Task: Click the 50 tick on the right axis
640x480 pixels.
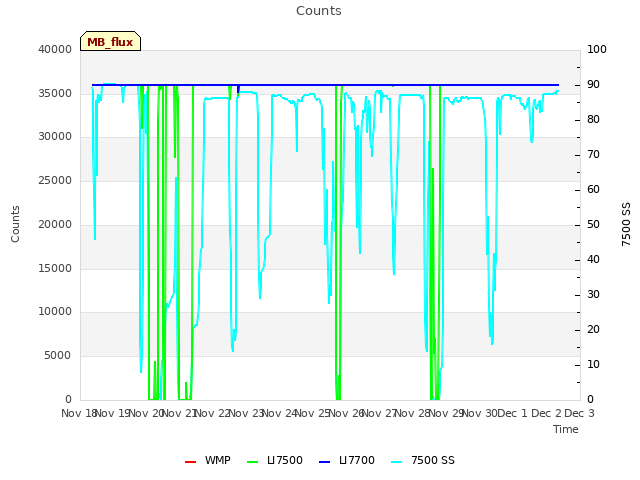Action: click(593, 224)
